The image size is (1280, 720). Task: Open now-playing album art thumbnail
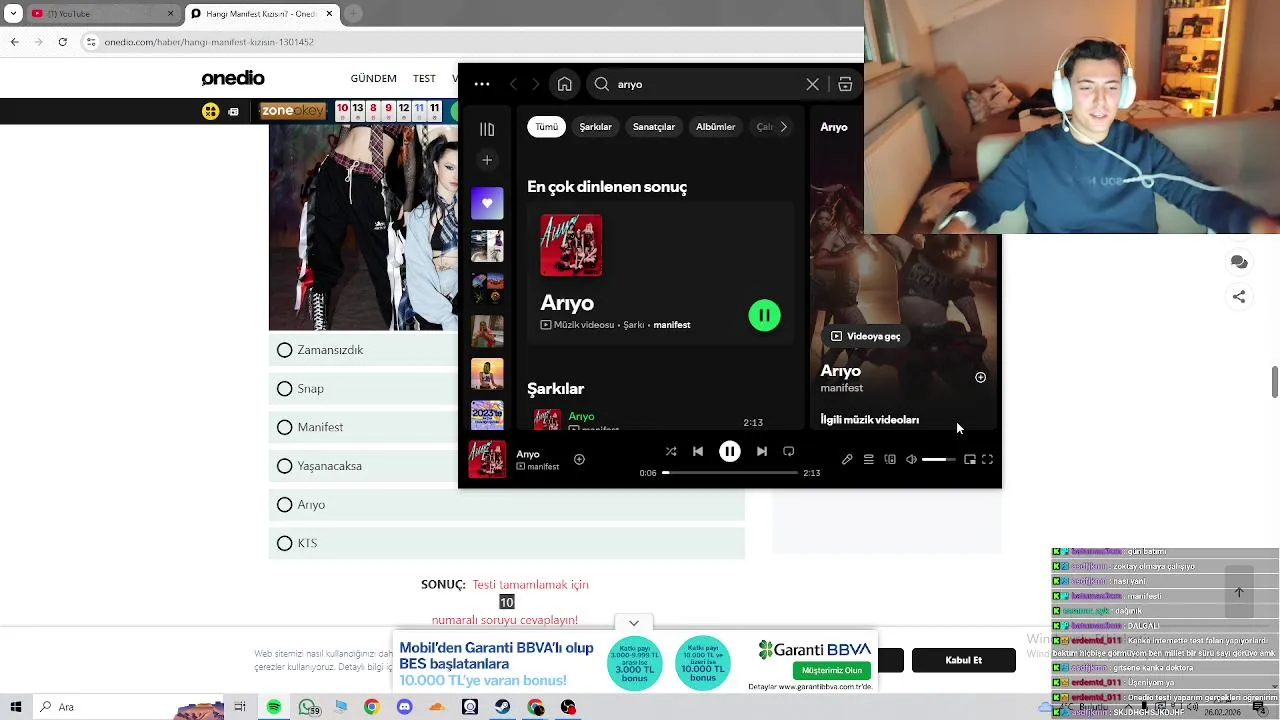click(487, 460)
